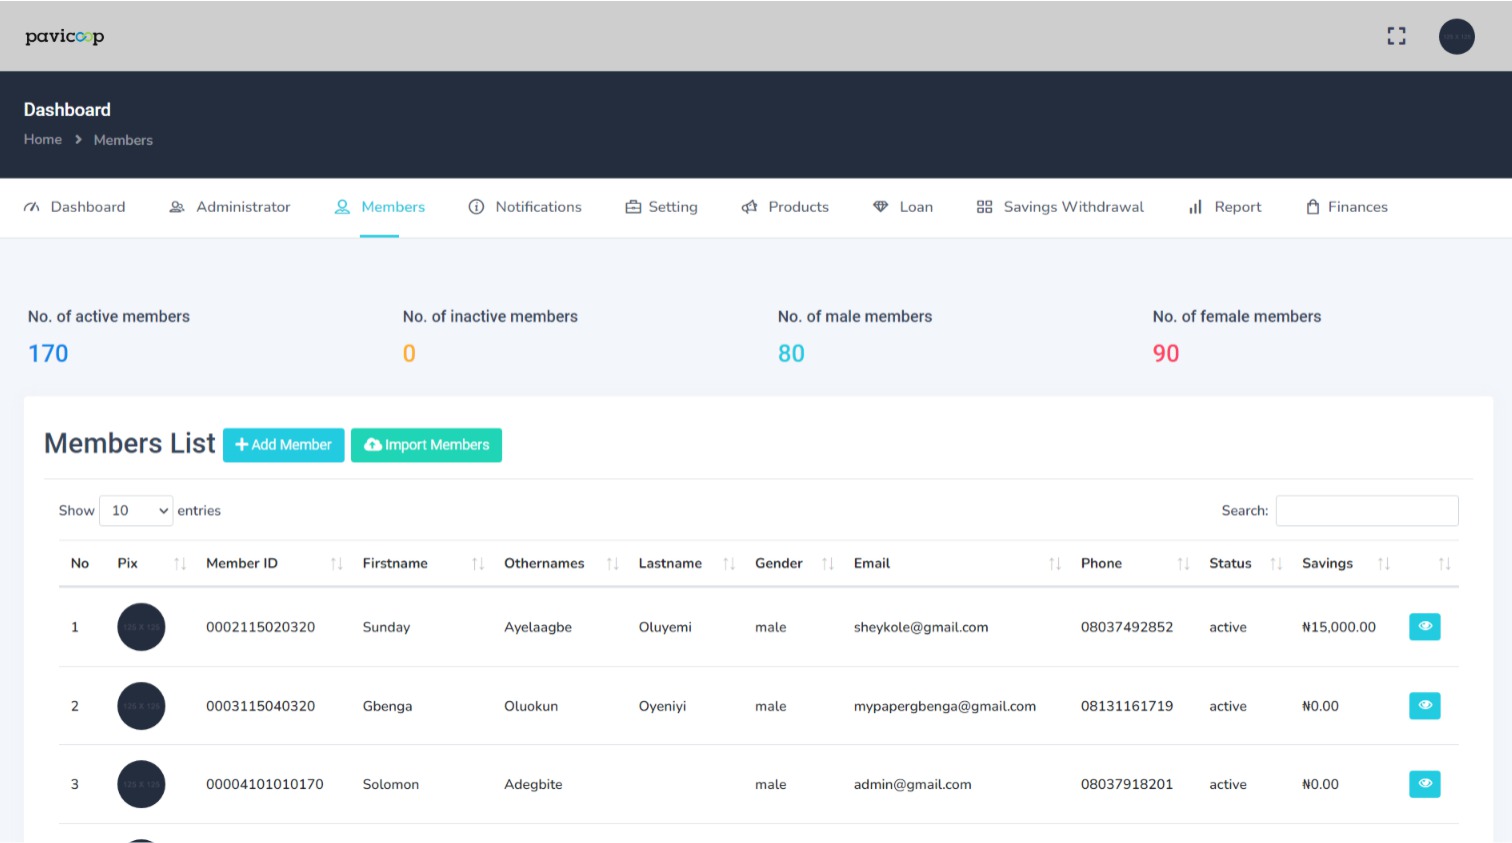This screenshot has width=1512, height=843.
Task: Go to Home breadcrumb link
Action: pos(43,139)
